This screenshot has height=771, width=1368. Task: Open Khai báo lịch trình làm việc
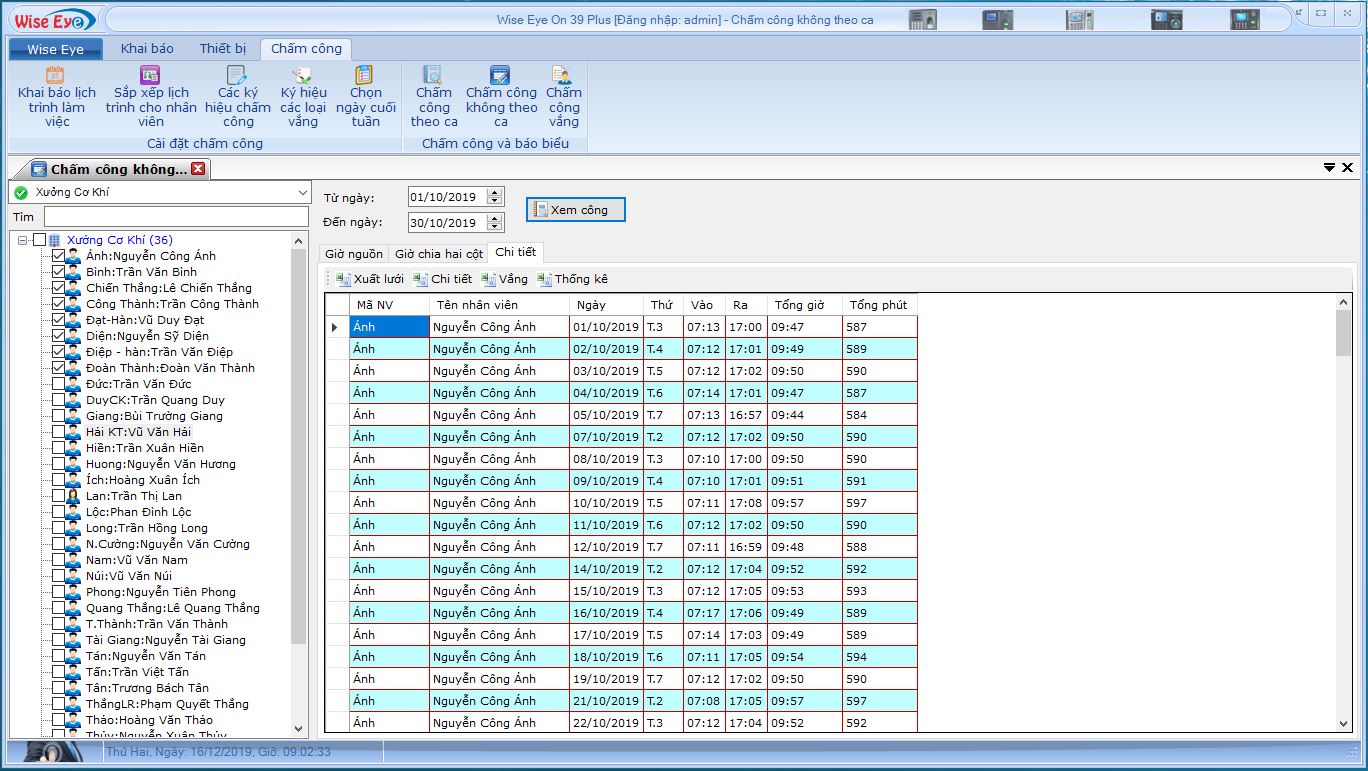coord(57,97)
